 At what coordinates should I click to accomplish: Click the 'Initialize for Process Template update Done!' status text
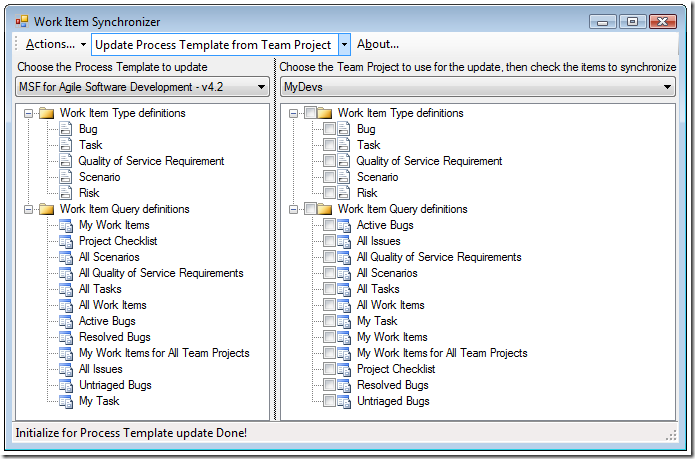click(x=131, y=433)
